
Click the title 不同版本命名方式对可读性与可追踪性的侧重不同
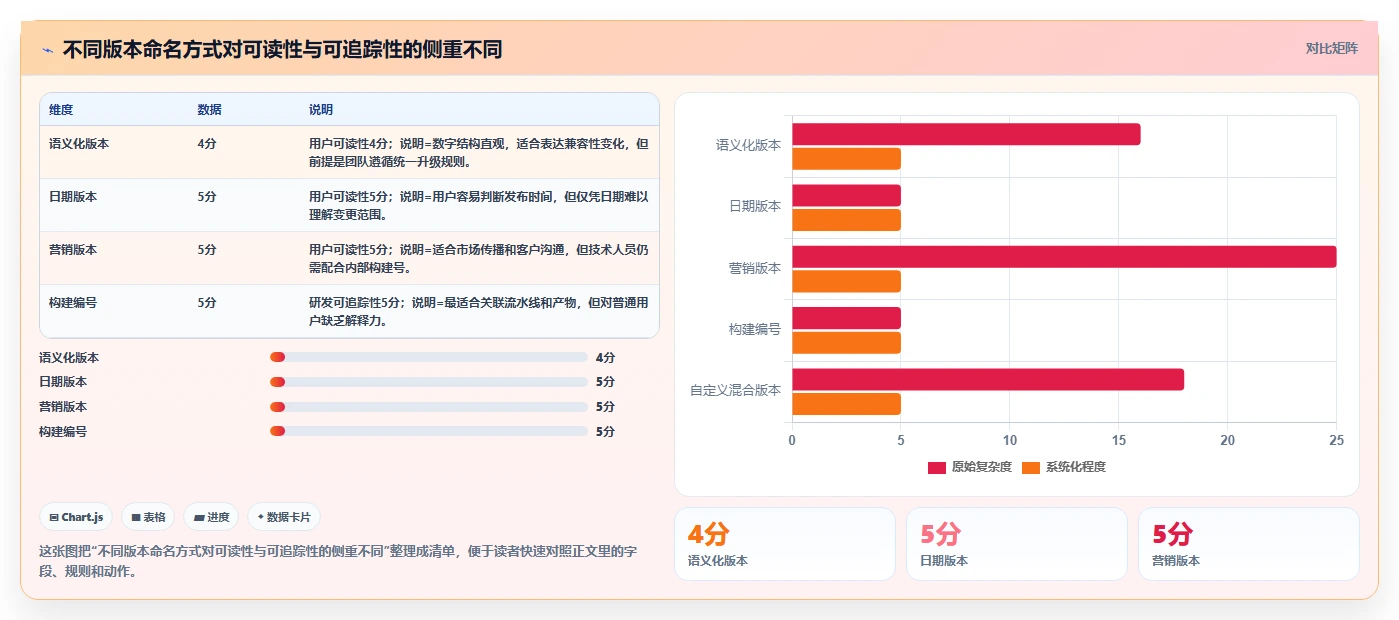pos(282,49)
